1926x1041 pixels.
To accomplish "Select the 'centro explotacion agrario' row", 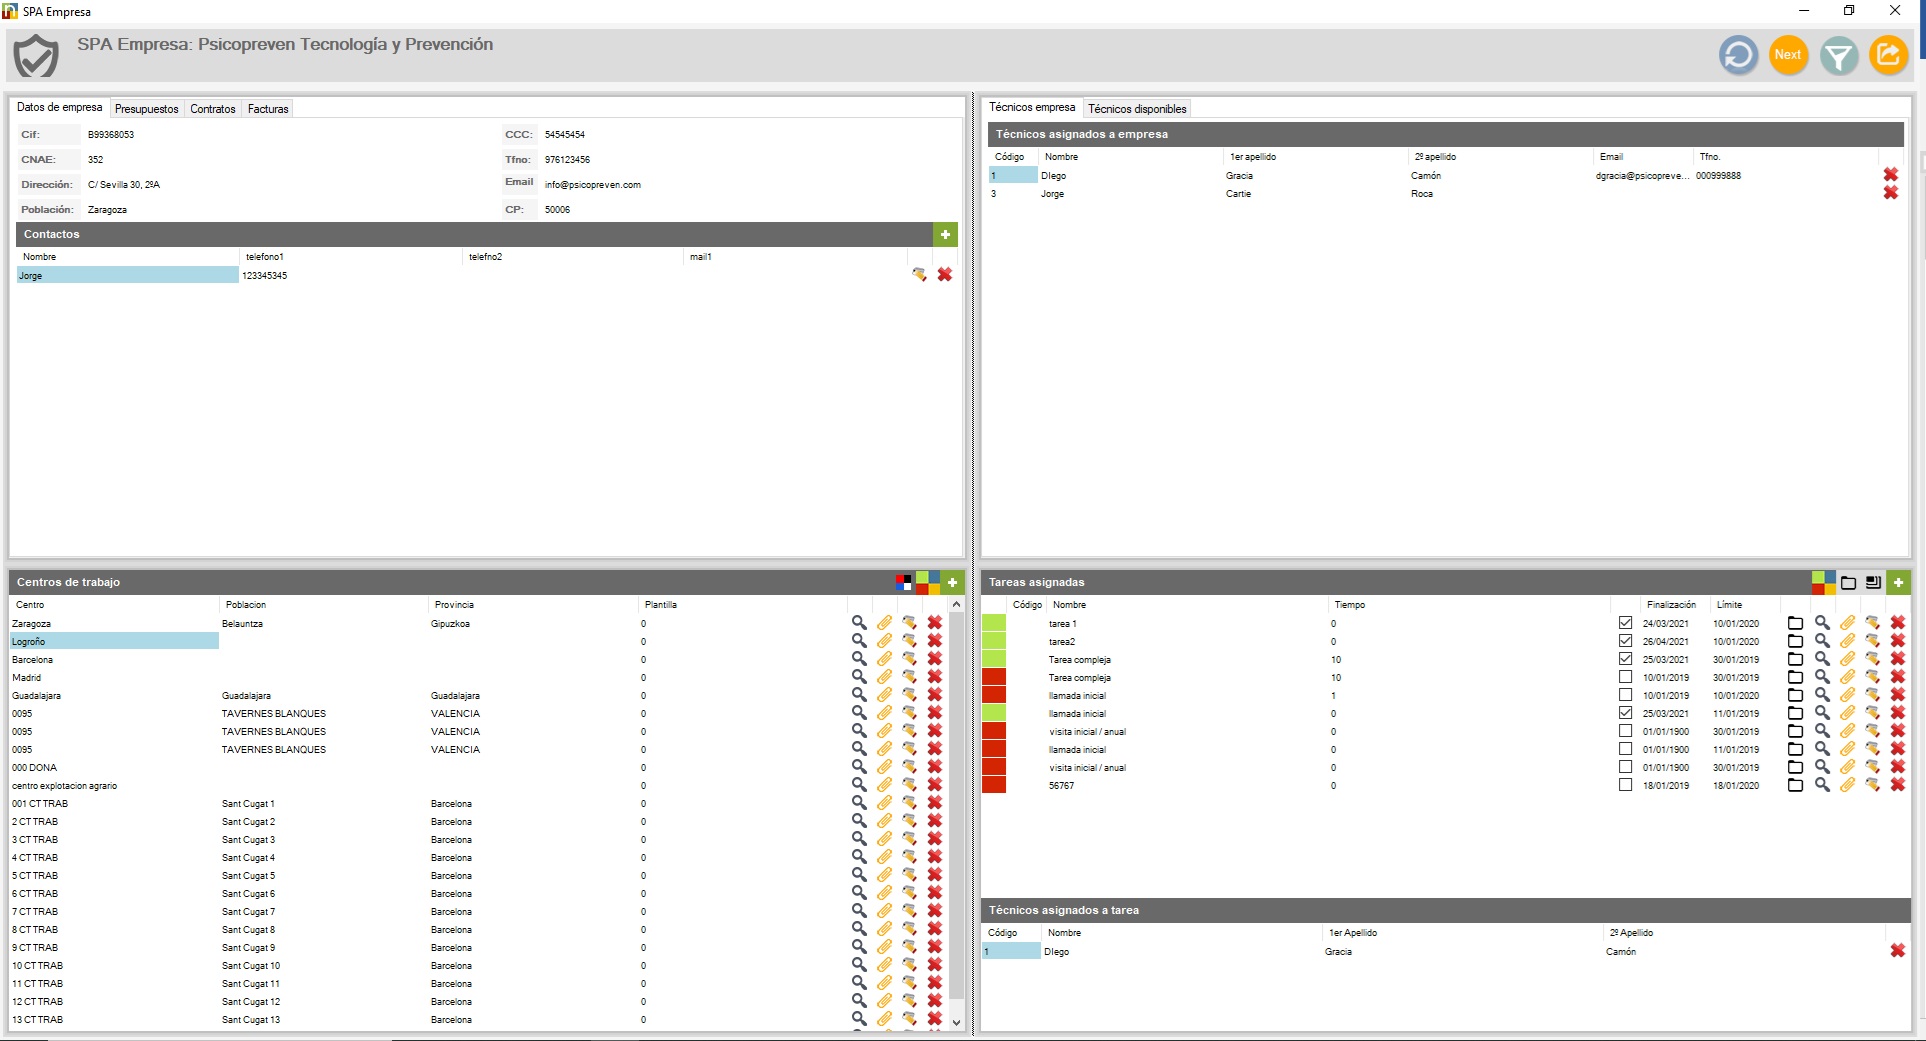I will click(428, 785).
